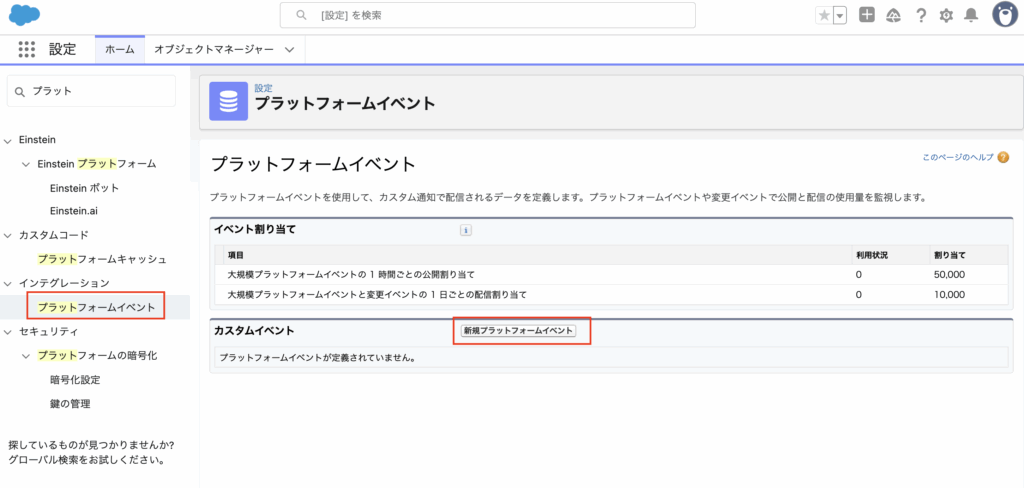Click the Favorites star icon
The width and height of the screenshot is (1024, 488).
824,15
